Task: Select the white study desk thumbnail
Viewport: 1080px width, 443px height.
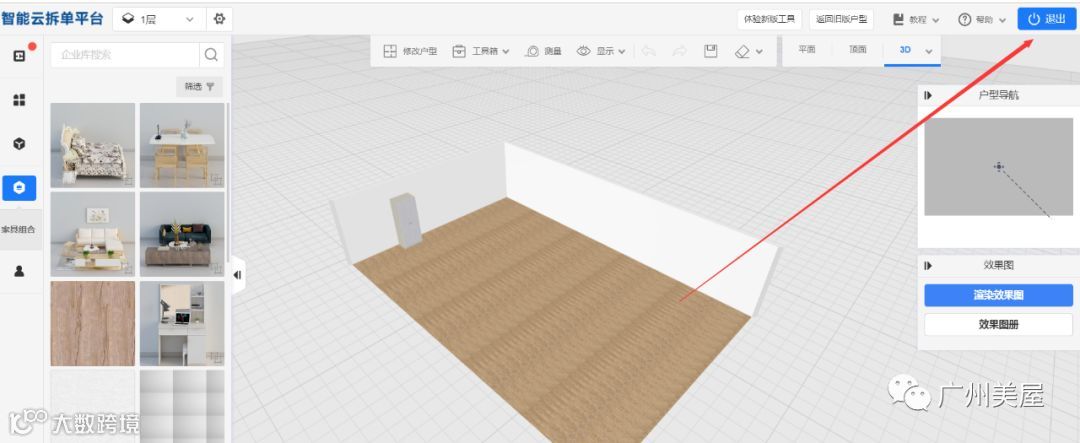Action: point(182,323)
